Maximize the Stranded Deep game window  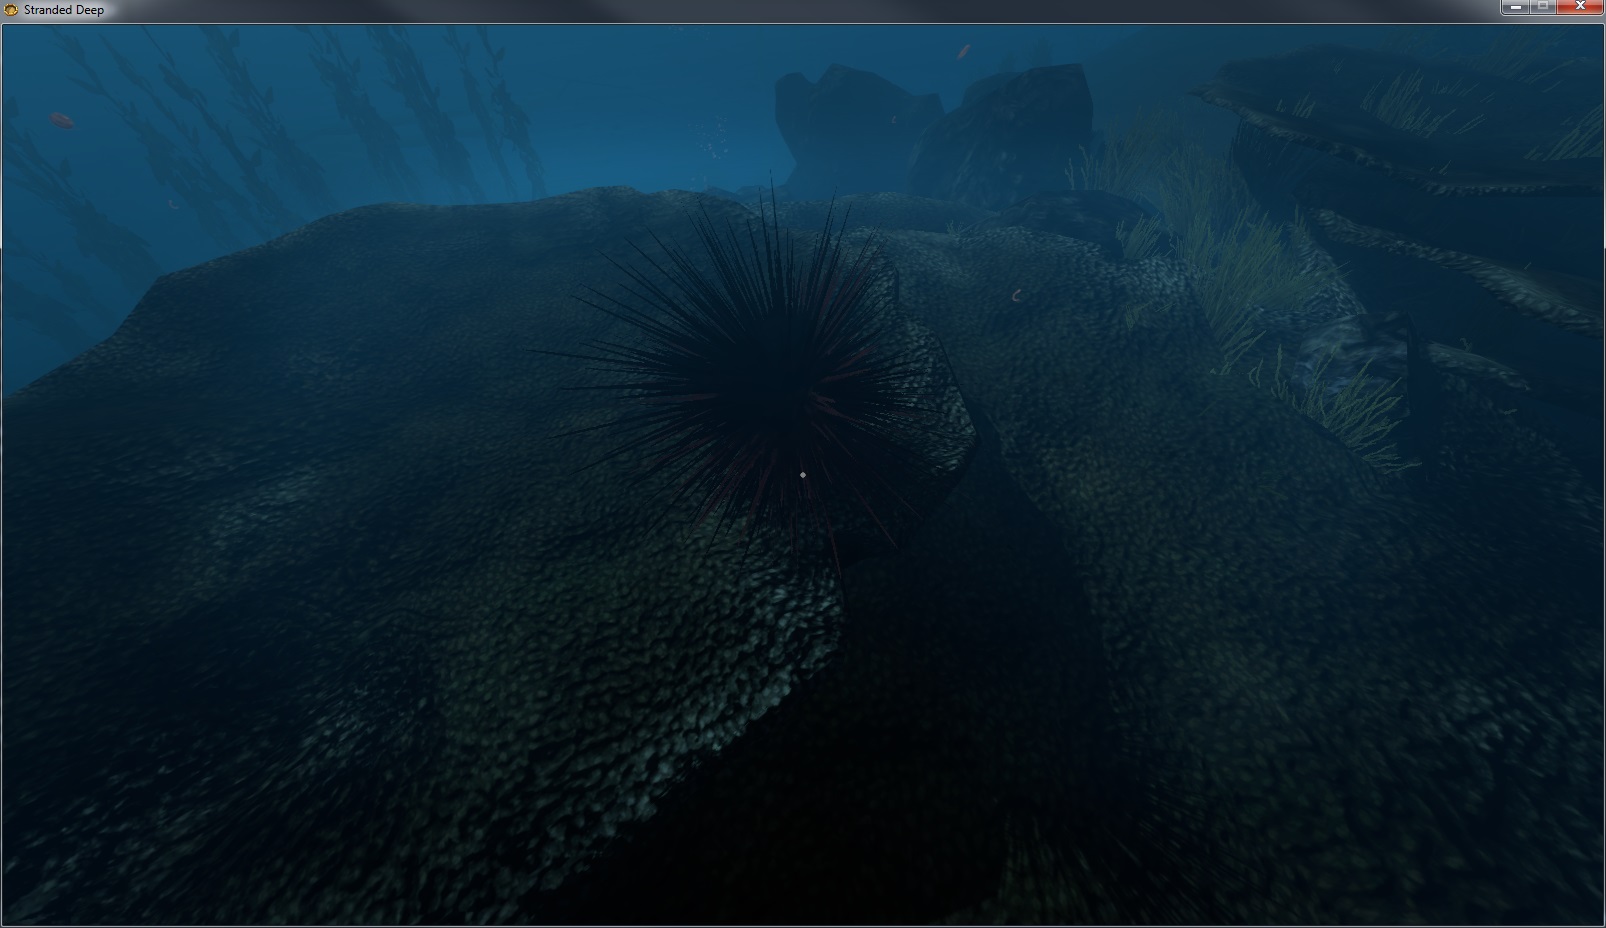tap(1544, 7)
